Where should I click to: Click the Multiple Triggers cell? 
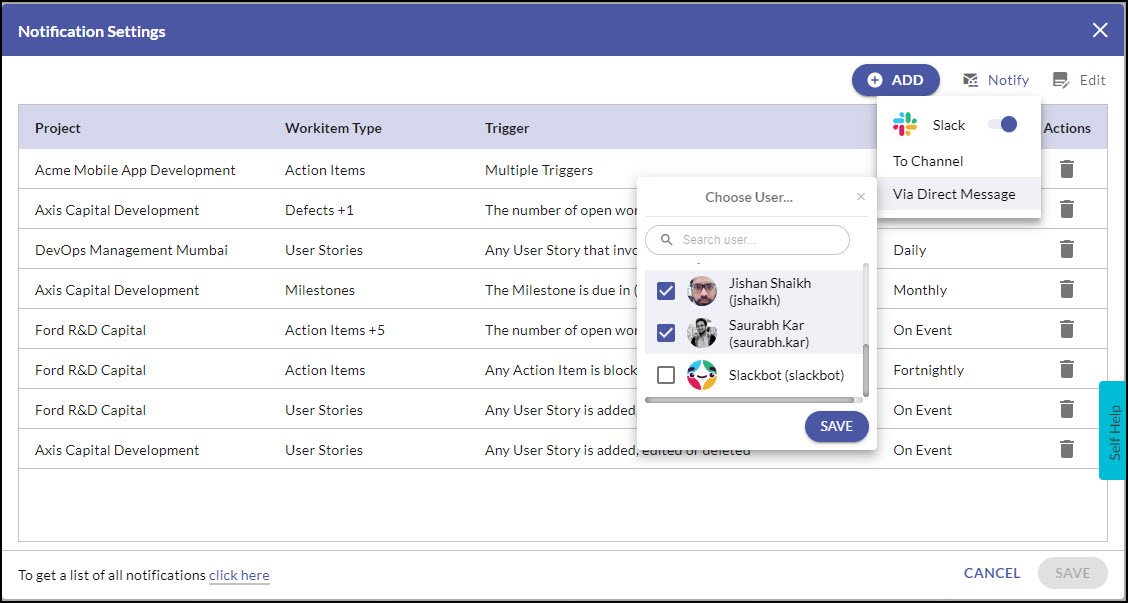[x=539, y=170]
